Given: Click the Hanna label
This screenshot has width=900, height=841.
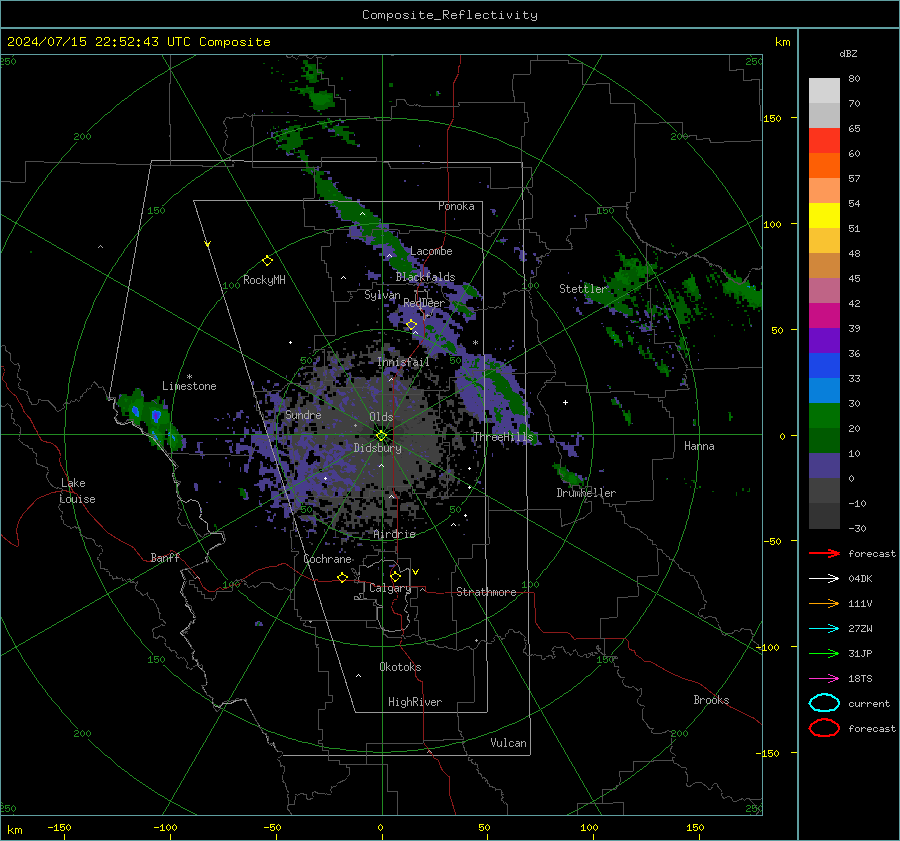Looking at the screenshot, I should 699,446.
